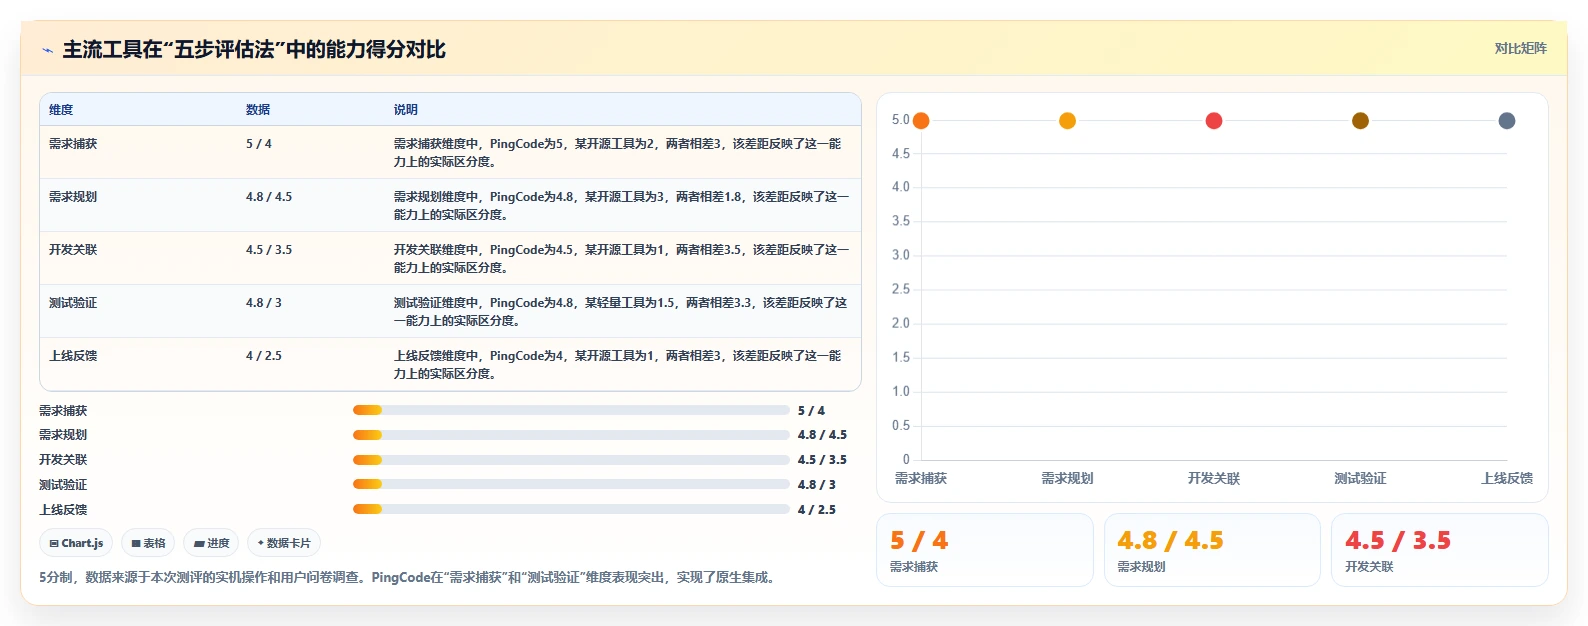Click the table cell showing 4.8 / 4.5
1588x626 pixels.
point(269,197)
